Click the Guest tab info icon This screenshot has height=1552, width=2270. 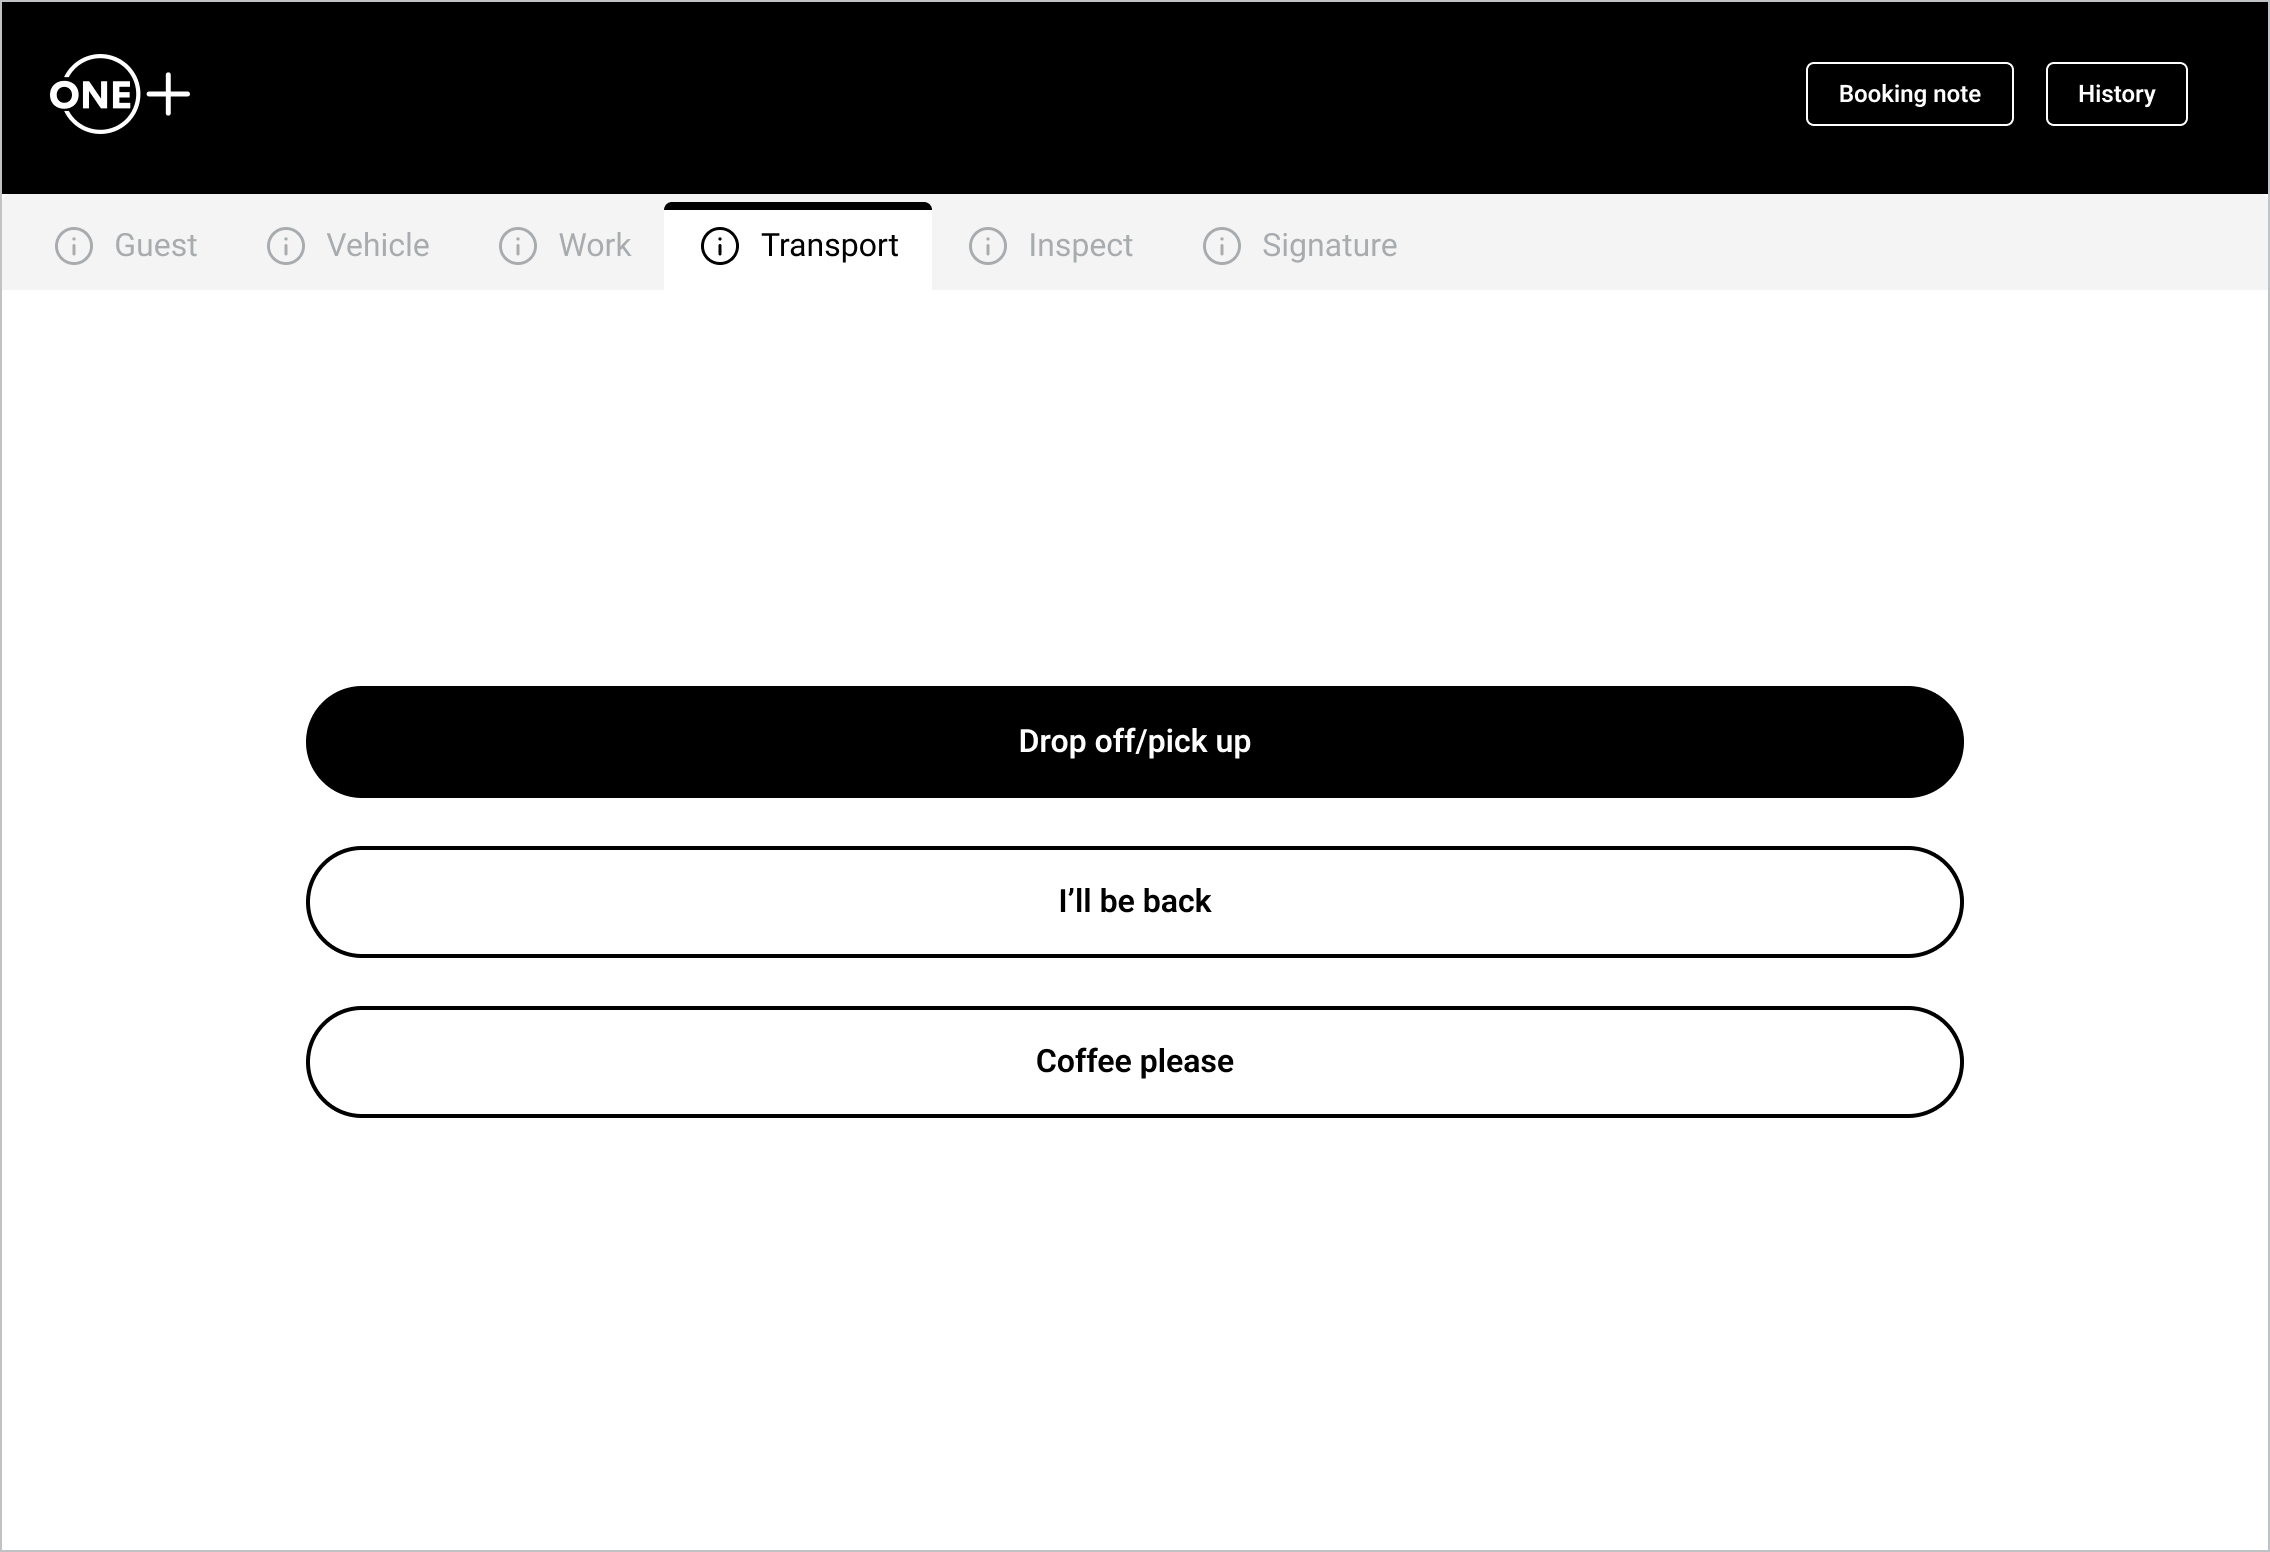click(73, 246)
